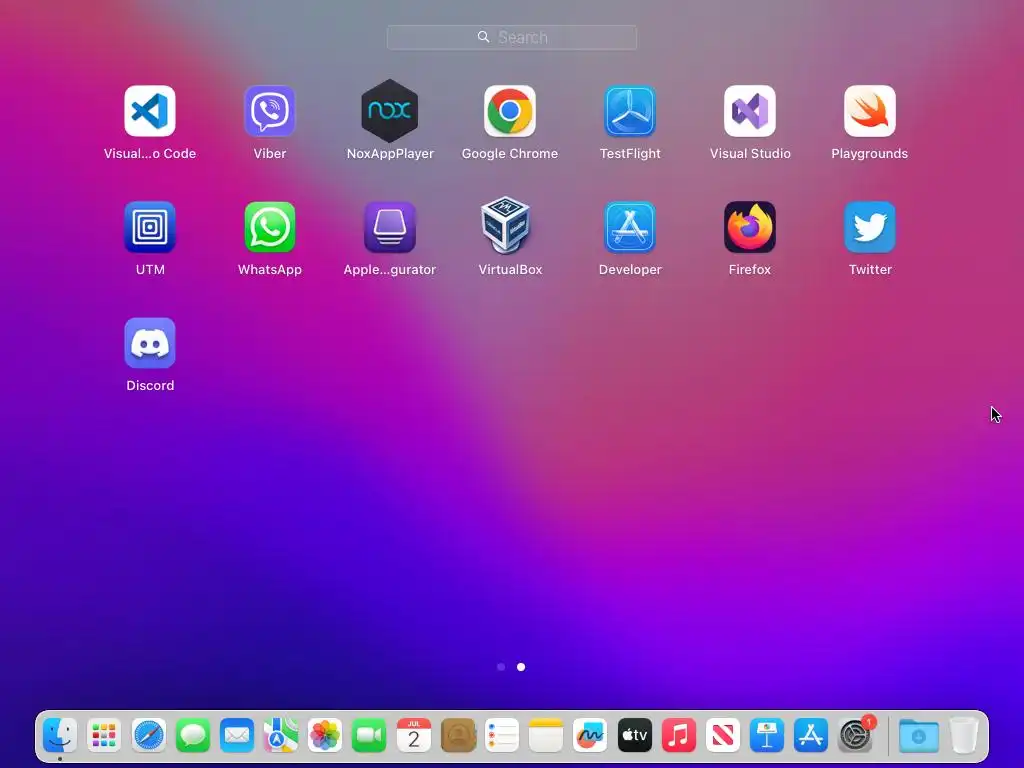1024x768 pixels.
Task: Launch Keynote from the Dock
Action: pyautogui.click(x=767, y=735)
